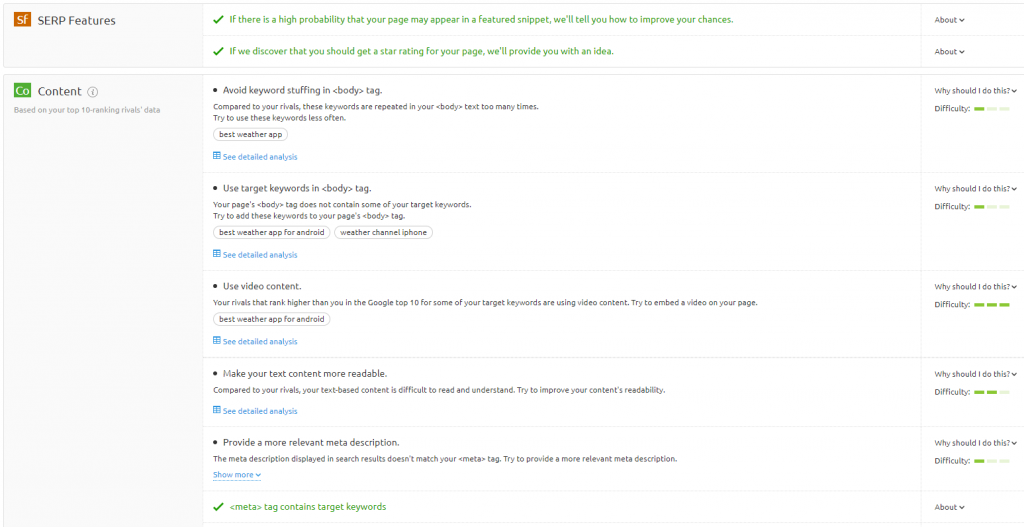Click the green Co Content icon
The image size is (1024, 527).
(22, 91)
